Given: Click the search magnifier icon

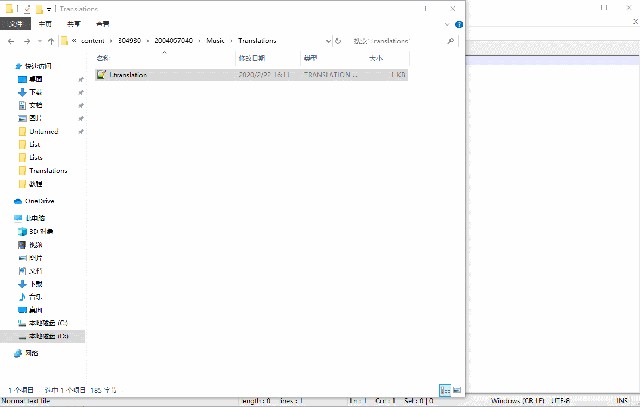Looking at the screenshot, I should coord(451,41).
